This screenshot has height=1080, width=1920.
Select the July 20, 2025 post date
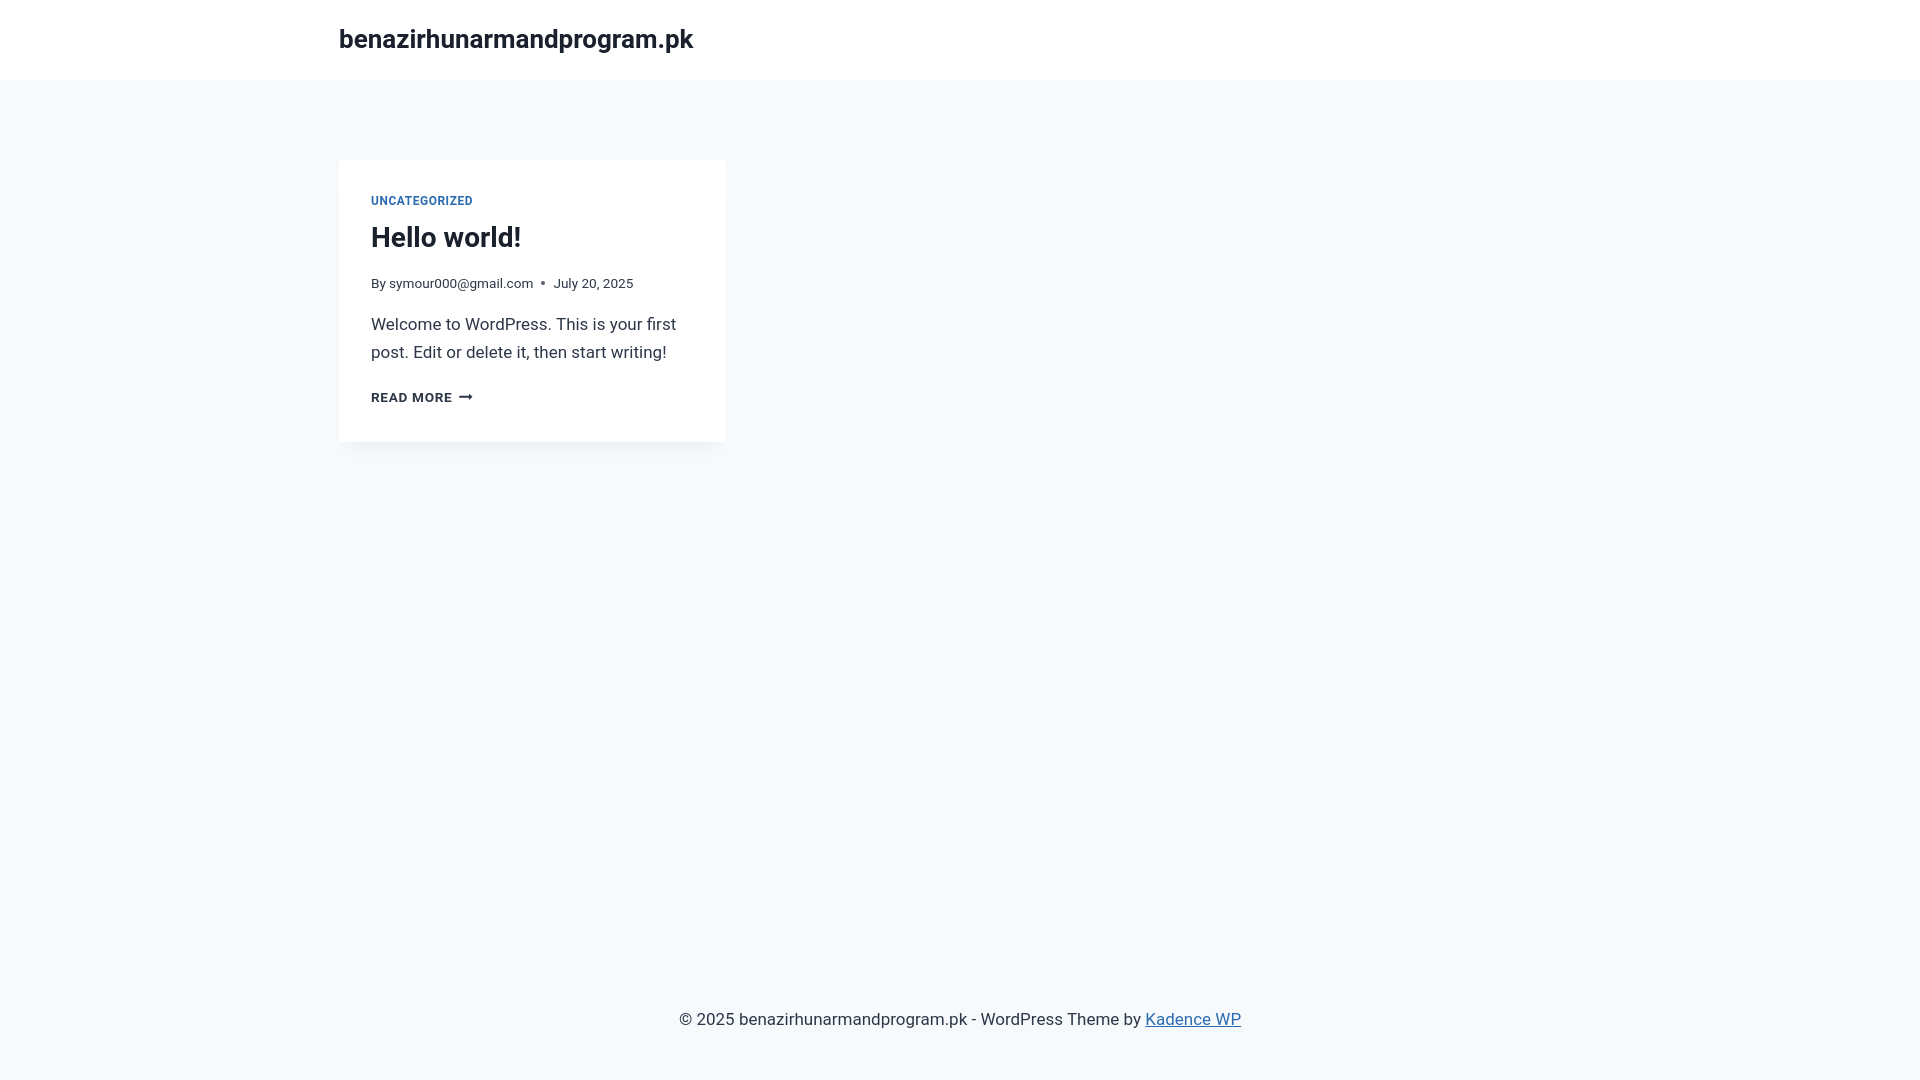(593, 283)
